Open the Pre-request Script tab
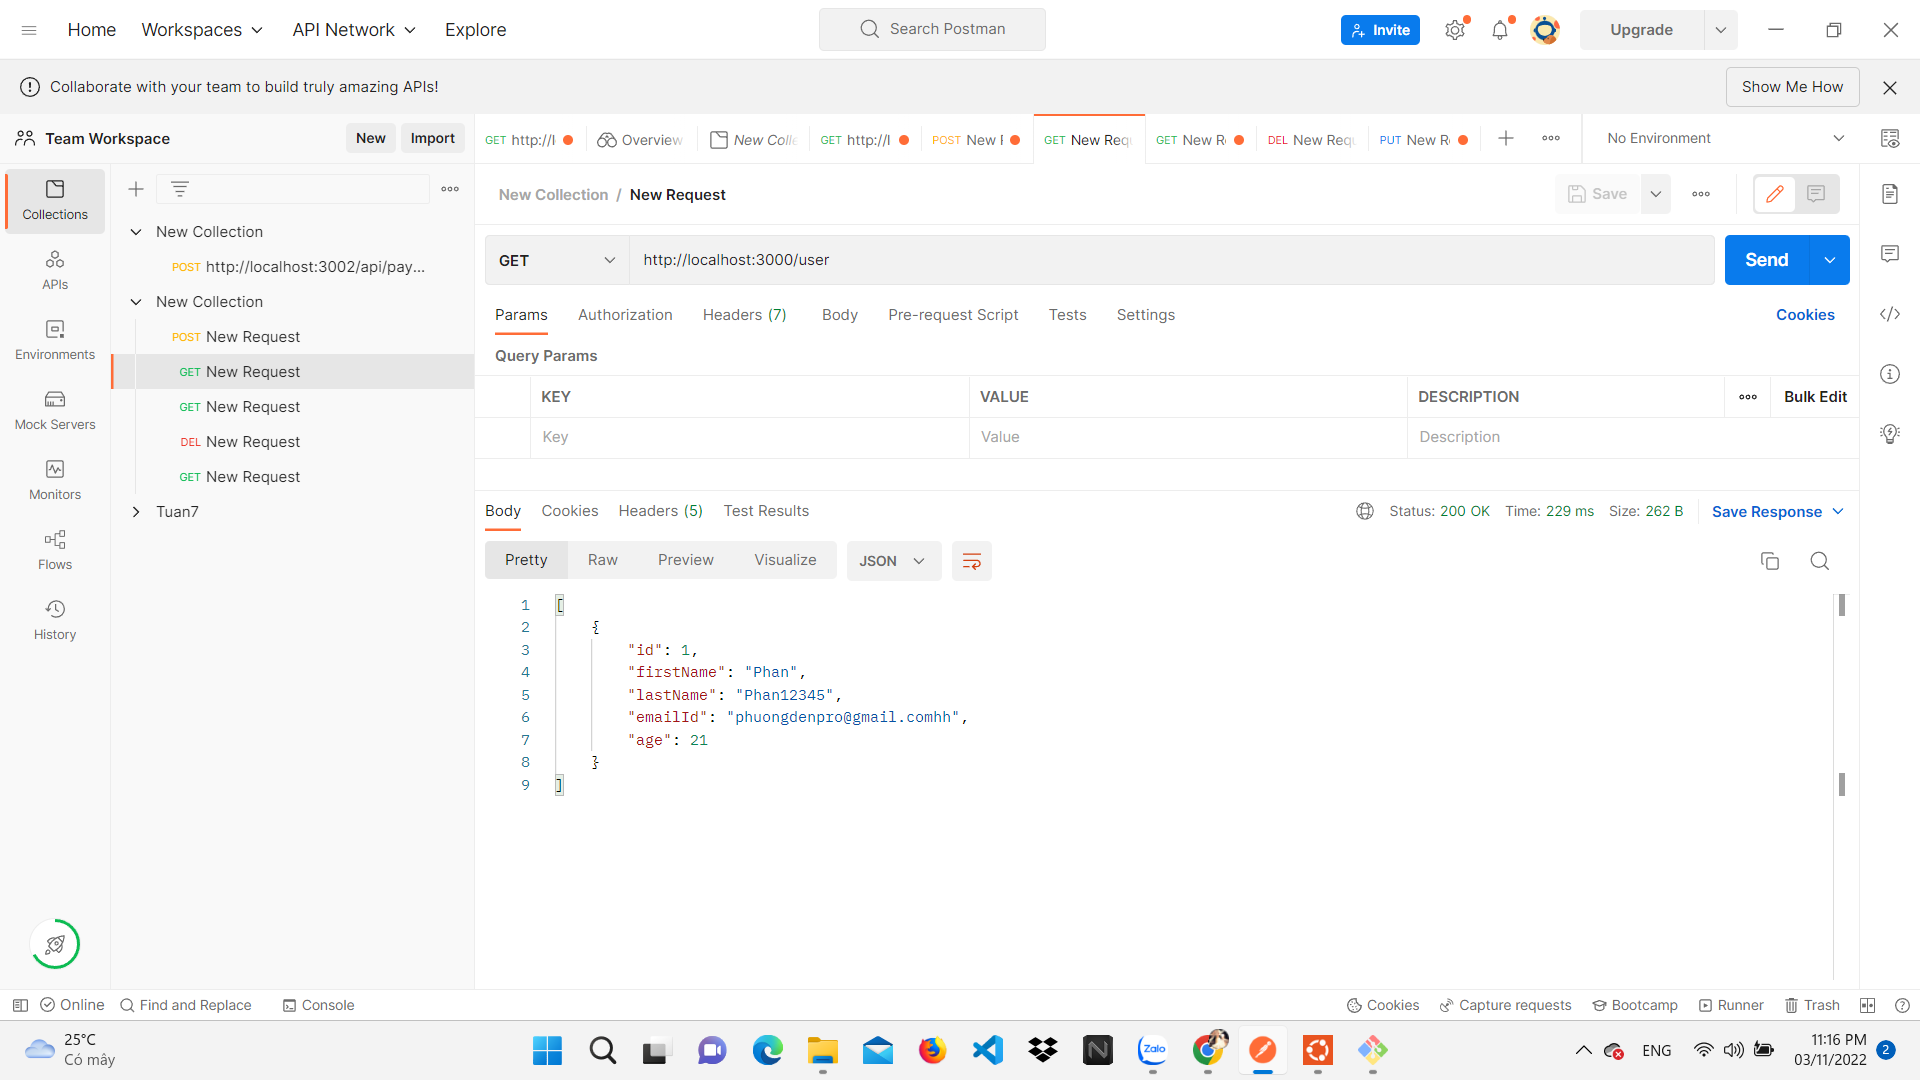The height and width of the screenshot is (1080, 1920). pos(953,315)
